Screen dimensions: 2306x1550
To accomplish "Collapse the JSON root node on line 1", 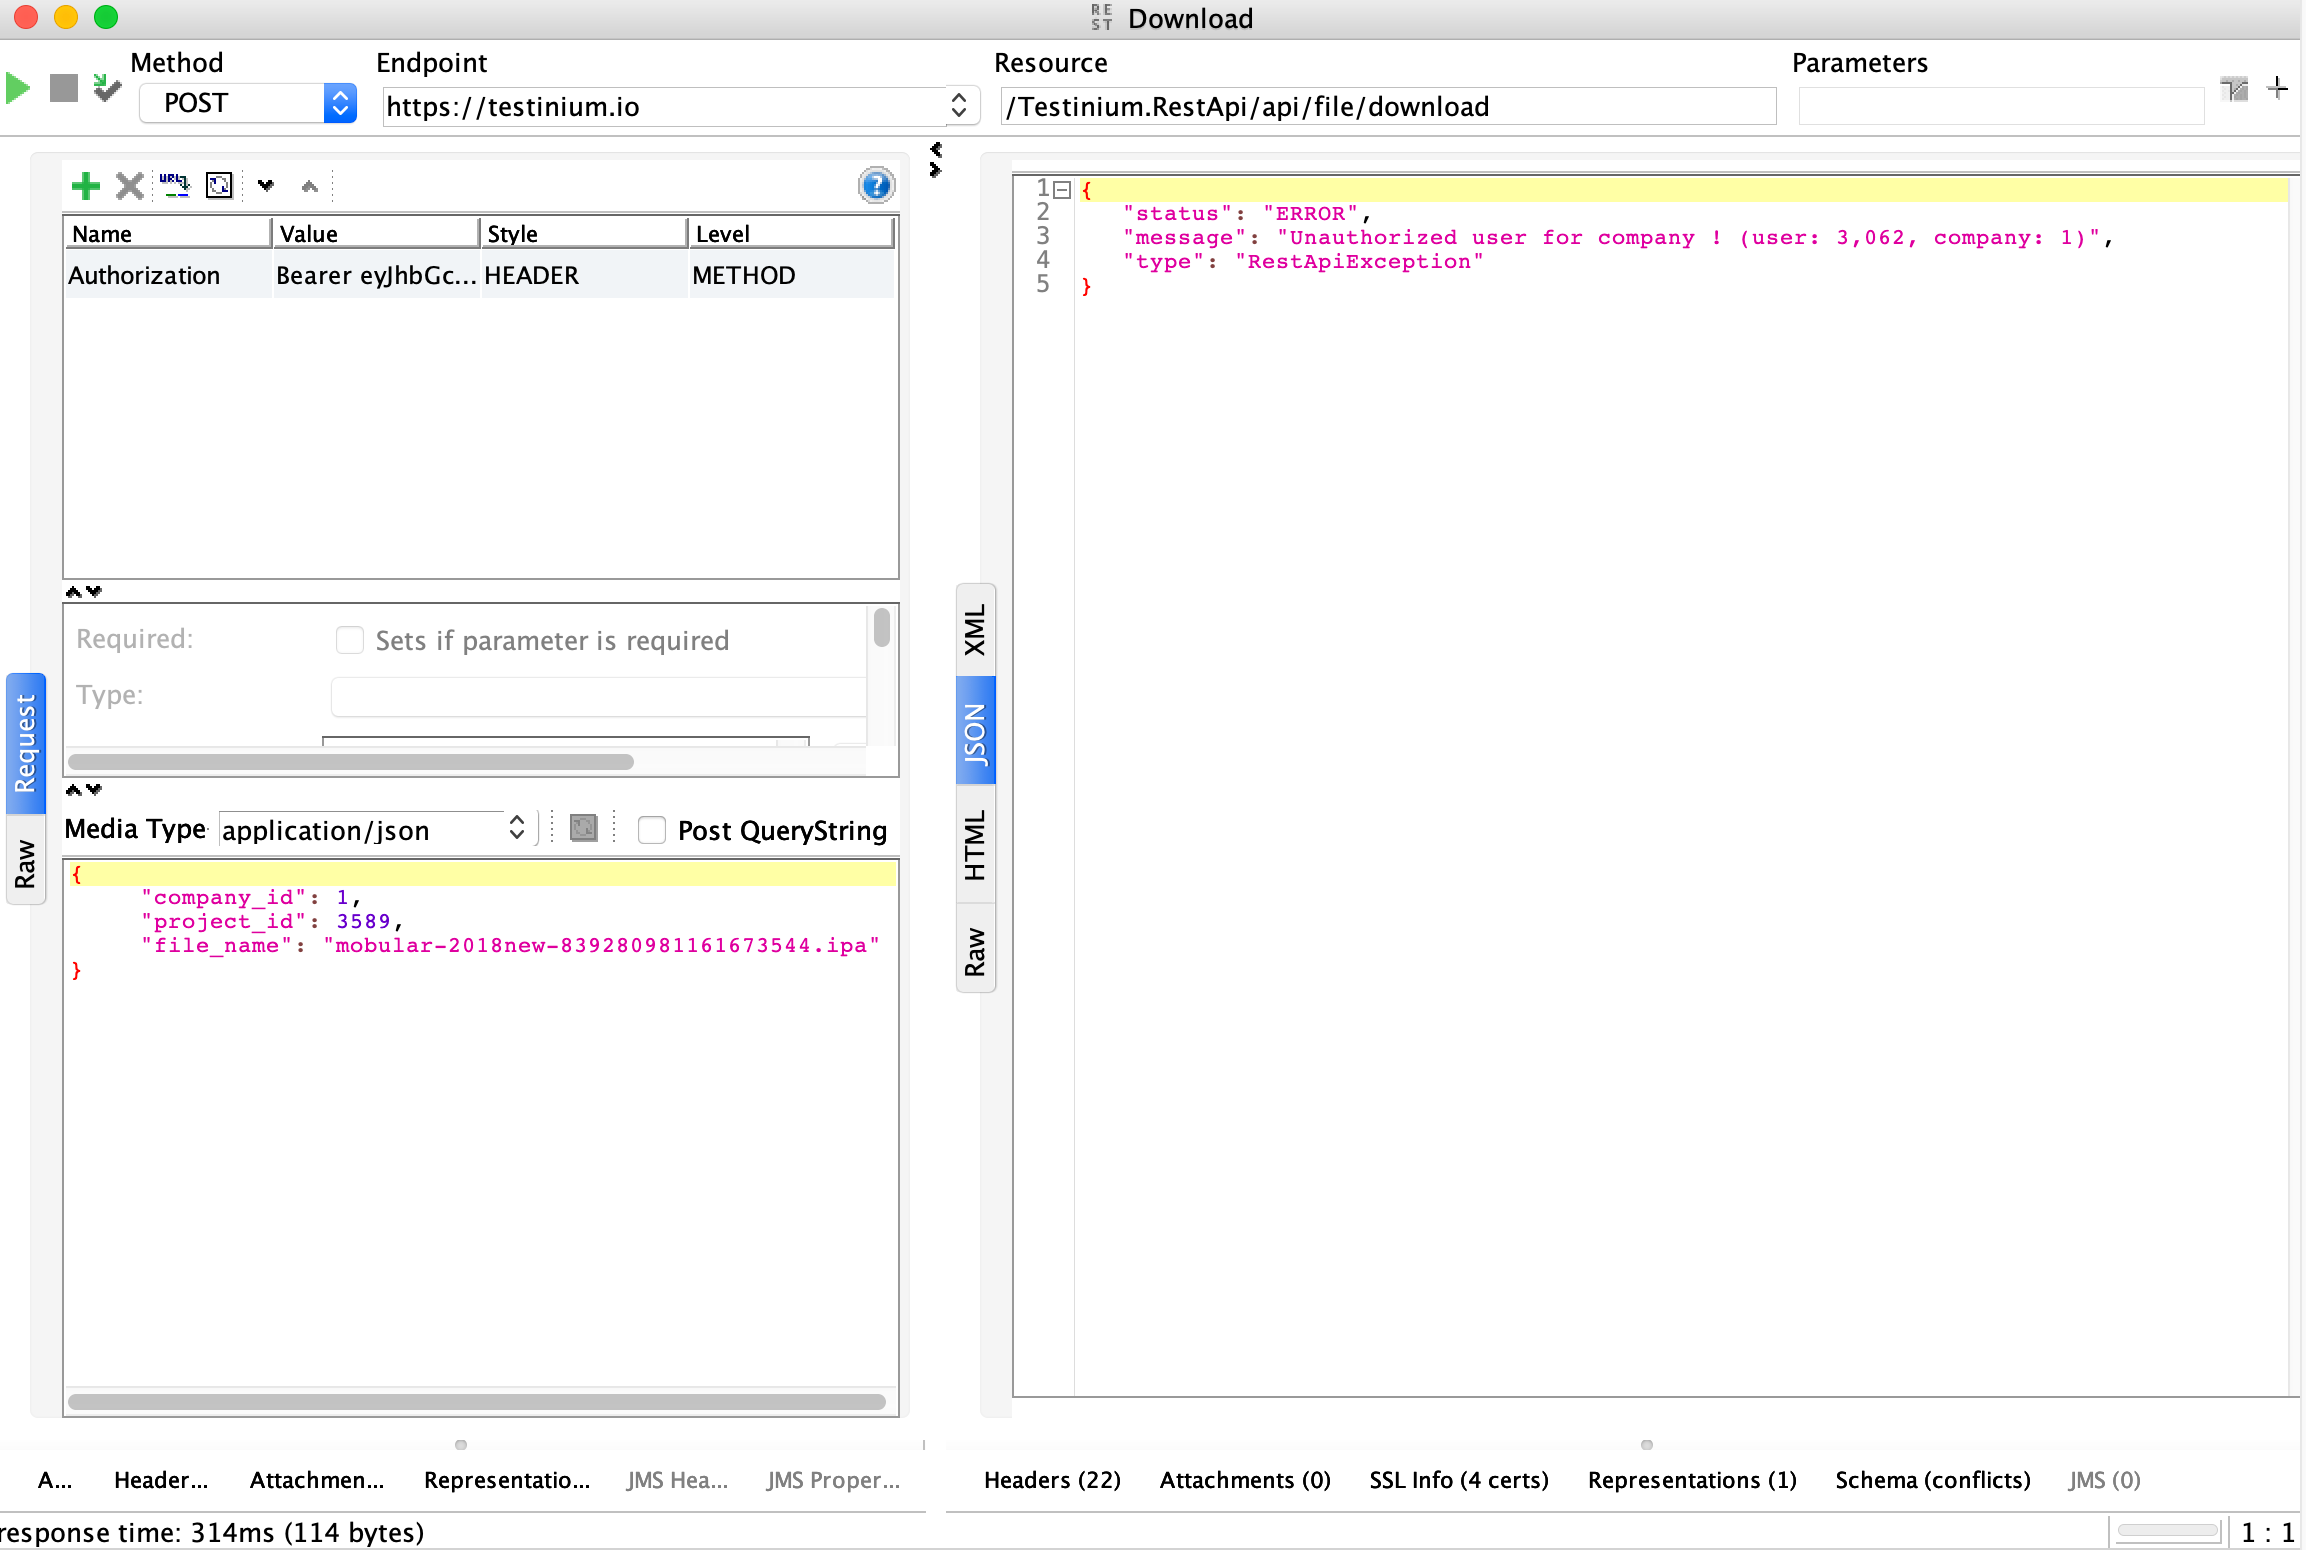I will 1063,189.
